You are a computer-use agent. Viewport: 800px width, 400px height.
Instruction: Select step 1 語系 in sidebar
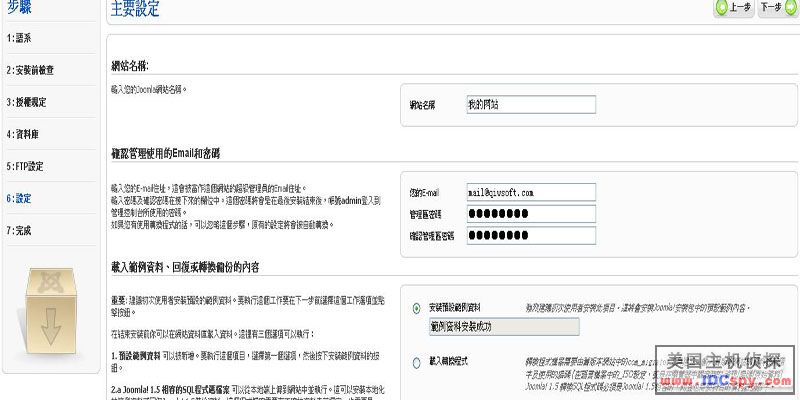click(19, 38)
